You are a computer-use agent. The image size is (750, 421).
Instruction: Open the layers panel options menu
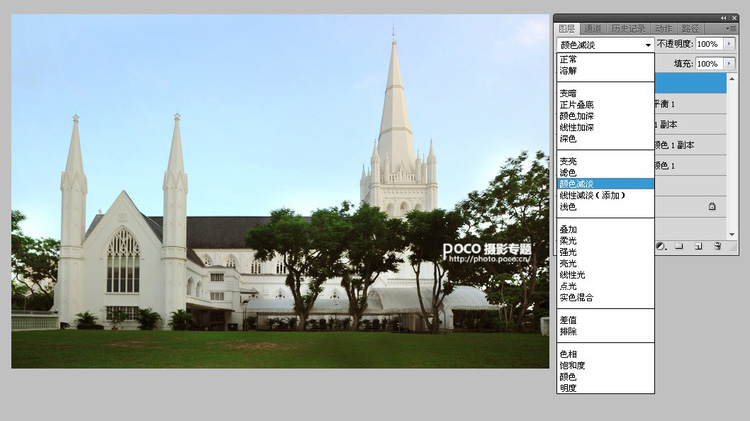pyautogui.click(x=731, y=29)
